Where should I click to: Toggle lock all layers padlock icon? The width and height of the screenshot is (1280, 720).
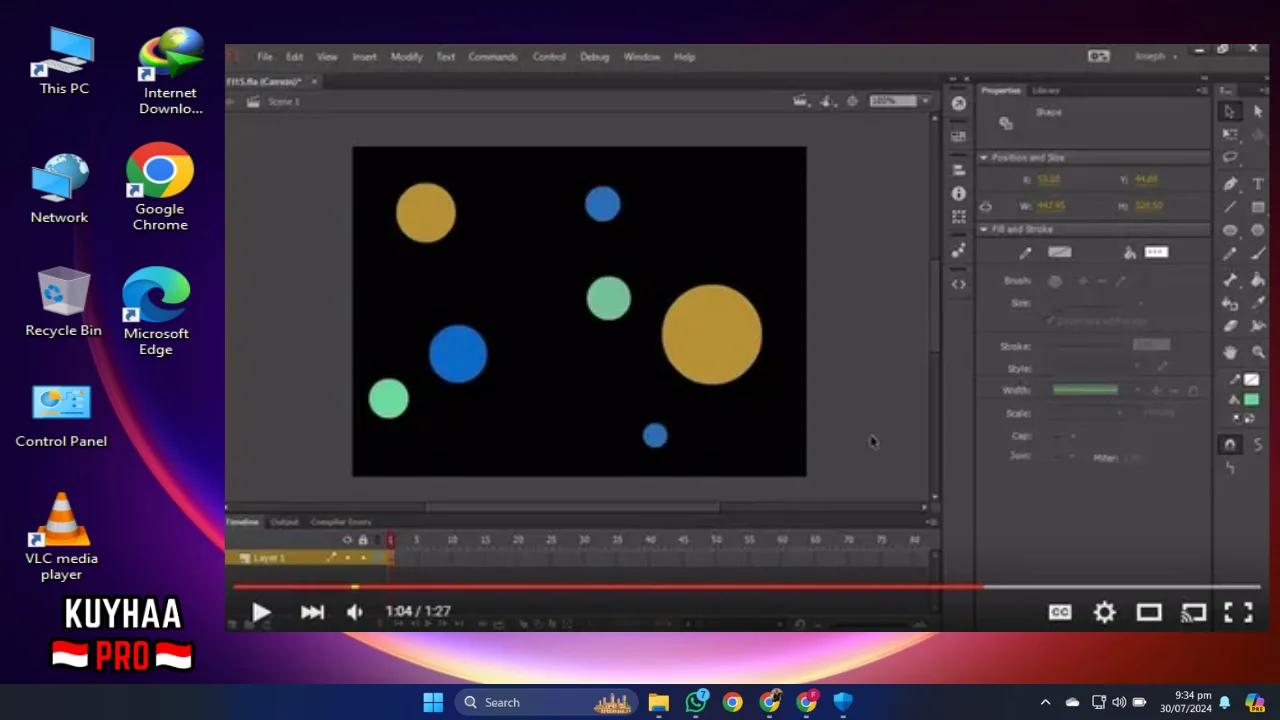(363, 540)
